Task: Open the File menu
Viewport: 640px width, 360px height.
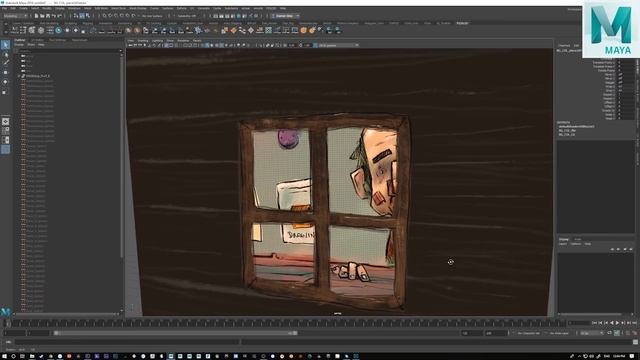Action: 4,9
